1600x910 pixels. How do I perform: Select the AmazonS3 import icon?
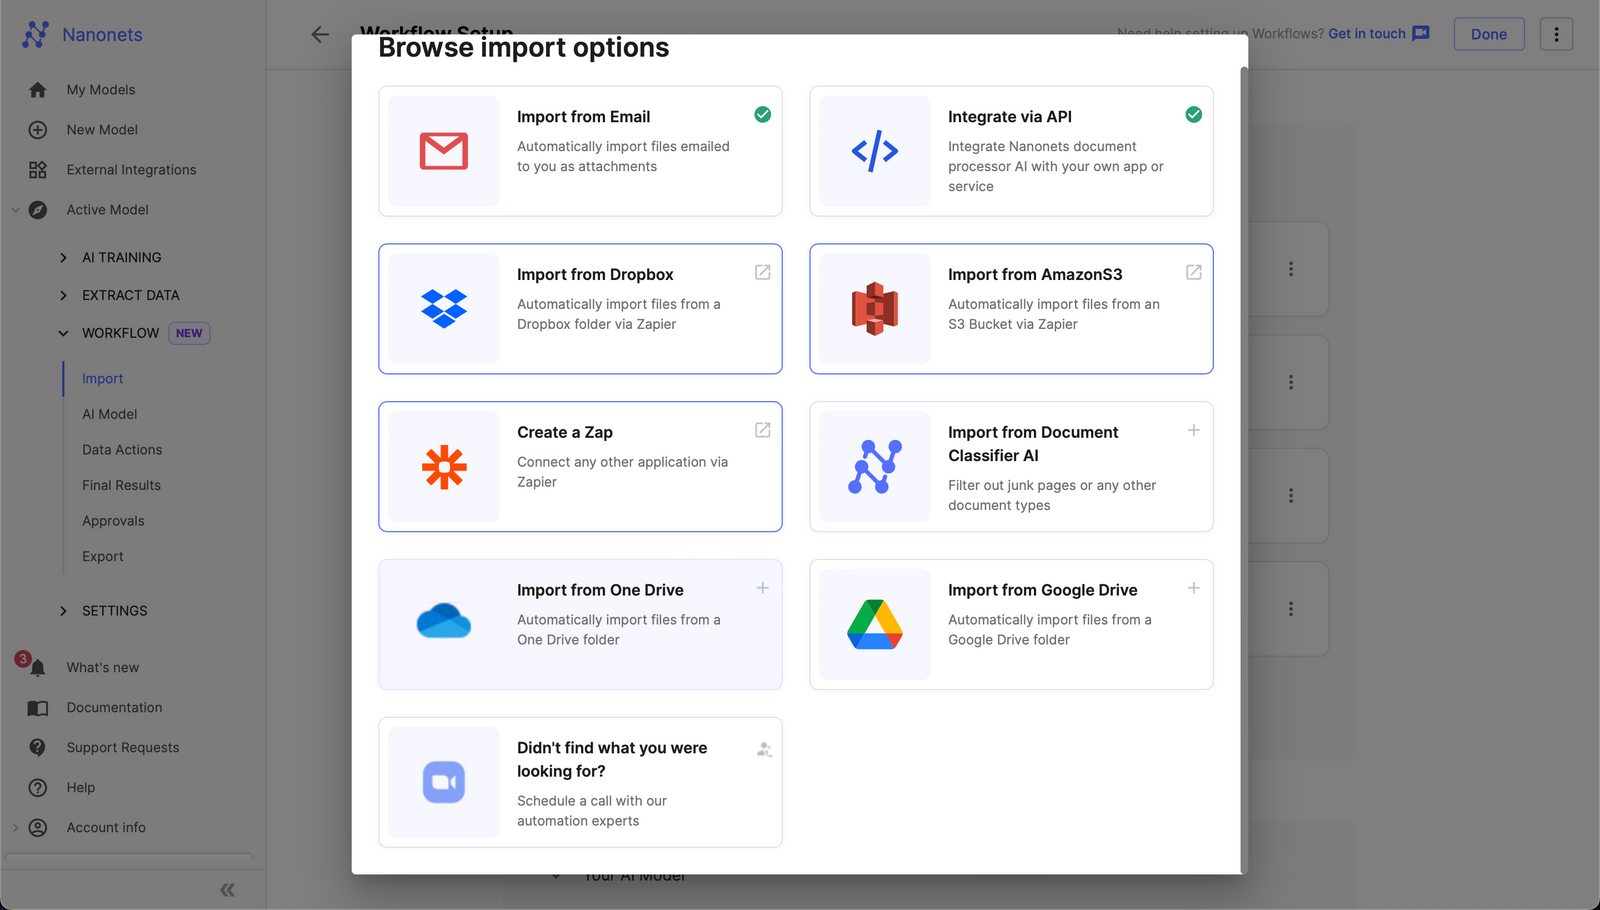tap(873, 308)
